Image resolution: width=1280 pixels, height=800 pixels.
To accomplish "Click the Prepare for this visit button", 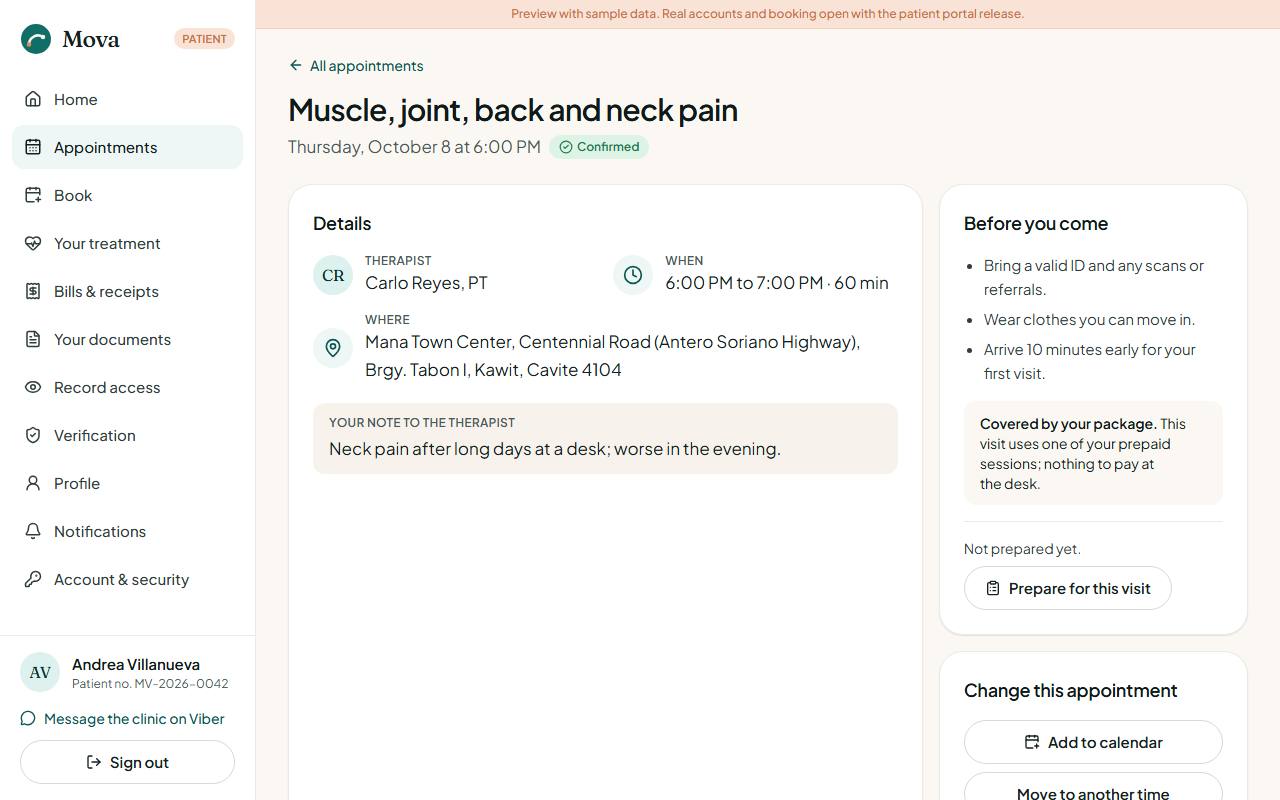I will (x=1067, y=588).
